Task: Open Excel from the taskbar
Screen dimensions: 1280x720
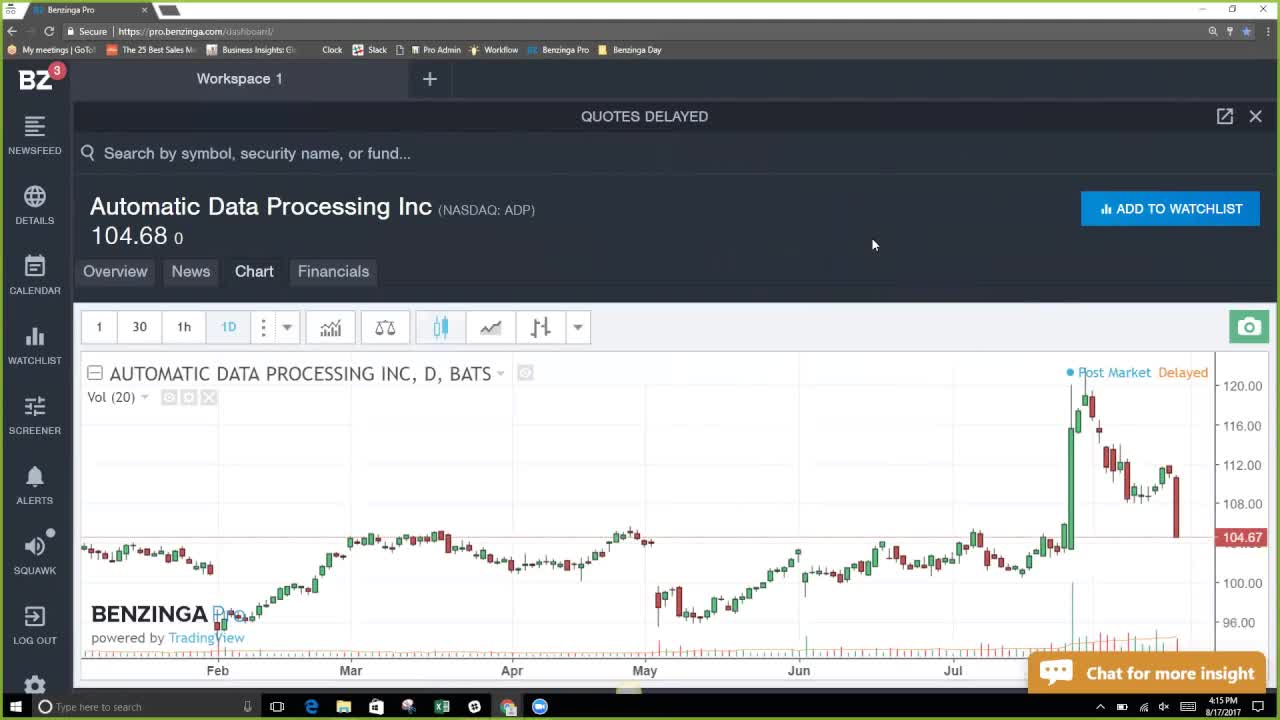Action: [x=442, y=707]
